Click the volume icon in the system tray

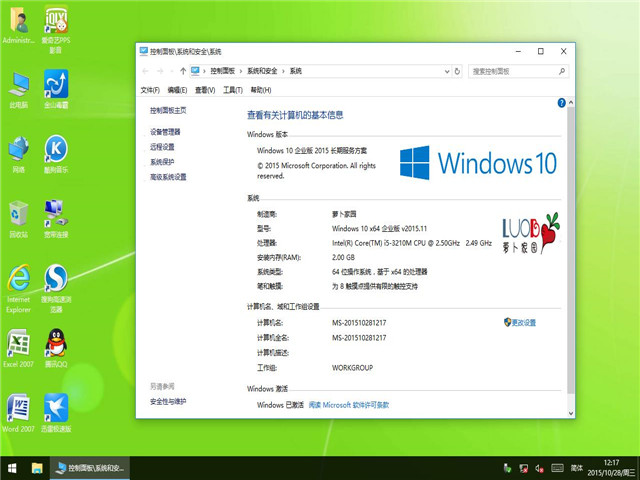click(x=539, y=469)
